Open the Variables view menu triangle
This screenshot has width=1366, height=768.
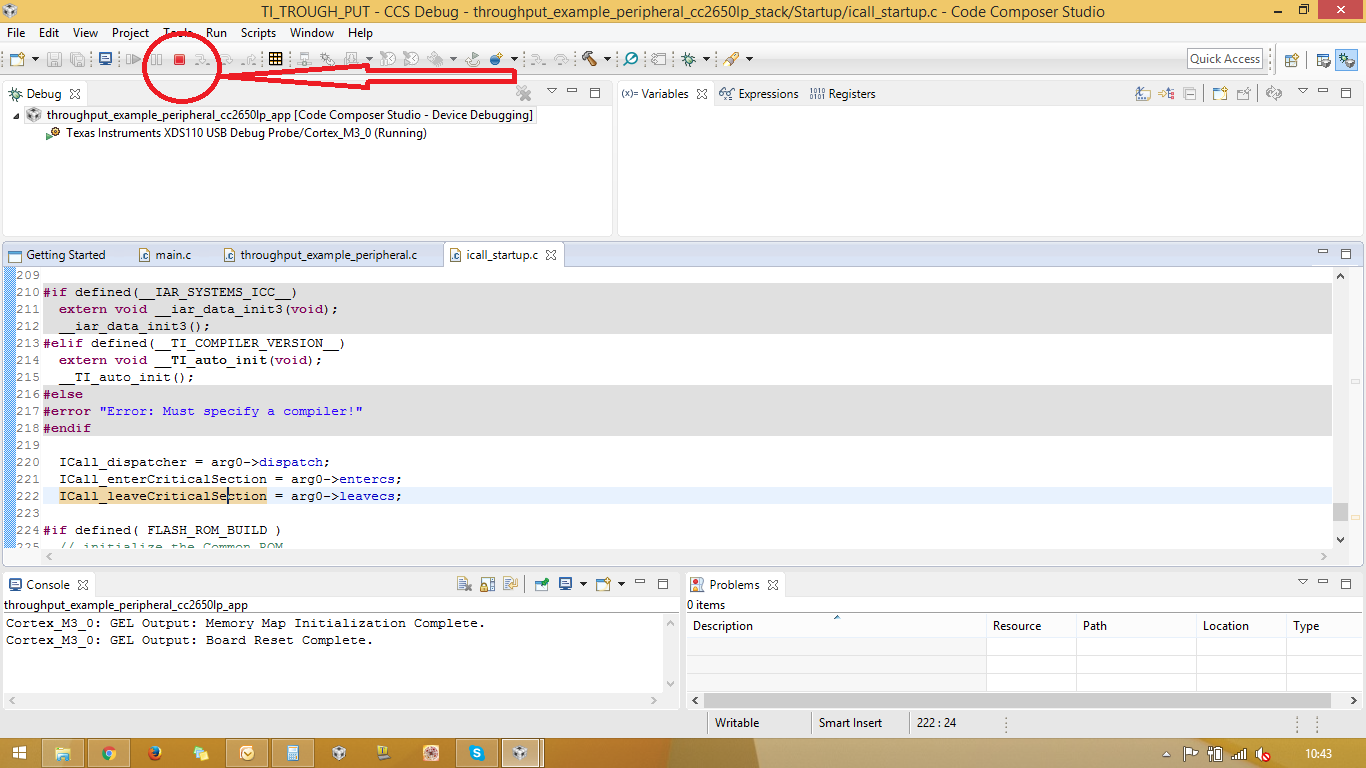1302,92
